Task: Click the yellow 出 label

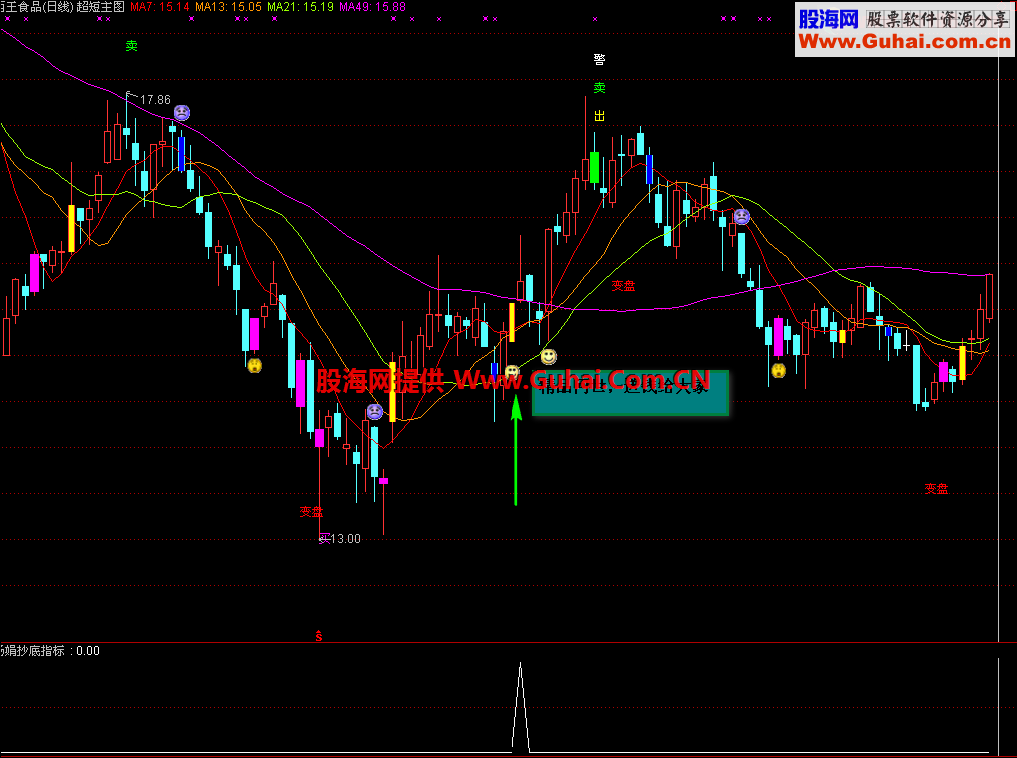Action: coord(599,115)
